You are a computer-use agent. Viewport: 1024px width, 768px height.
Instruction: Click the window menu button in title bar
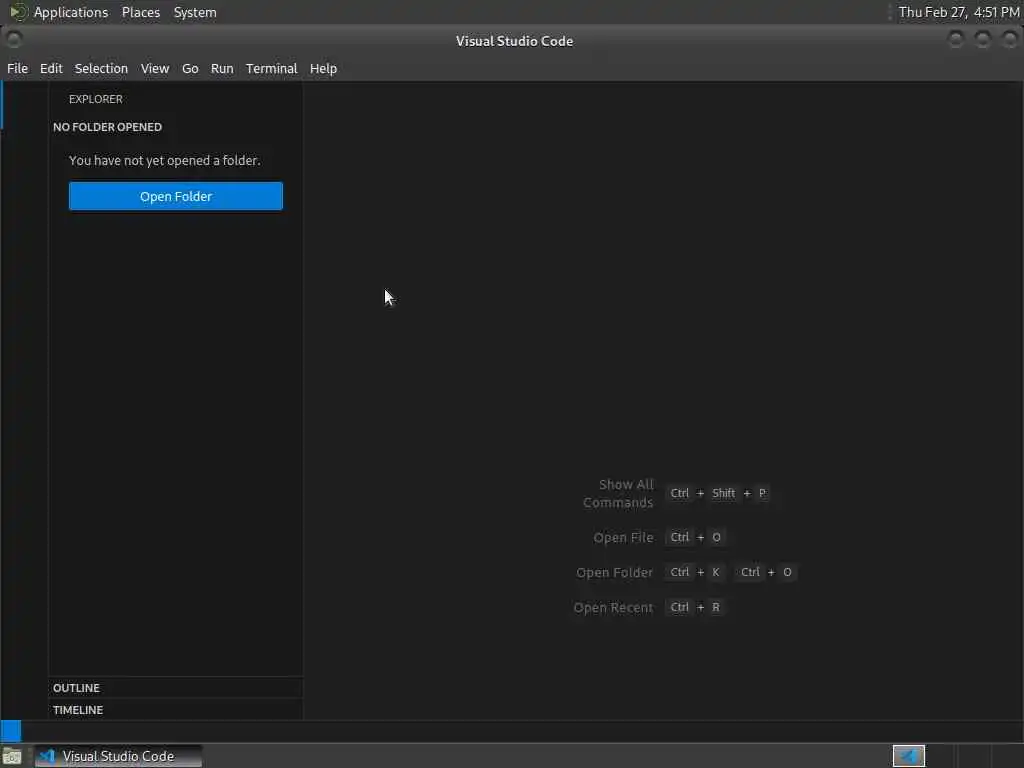14,40
